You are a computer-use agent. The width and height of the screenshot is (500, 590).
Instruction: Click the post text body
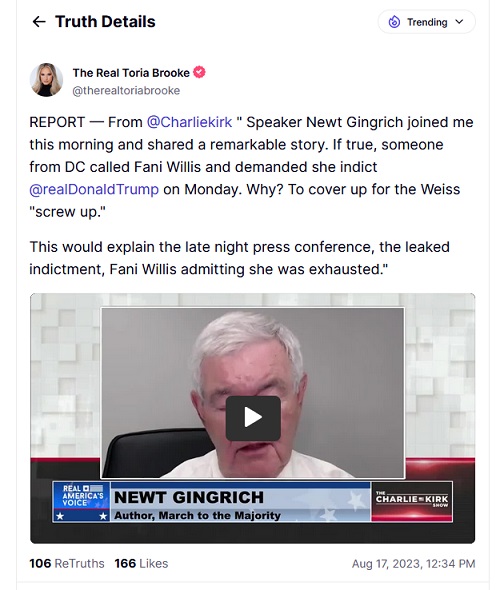(x=251, y=196)
